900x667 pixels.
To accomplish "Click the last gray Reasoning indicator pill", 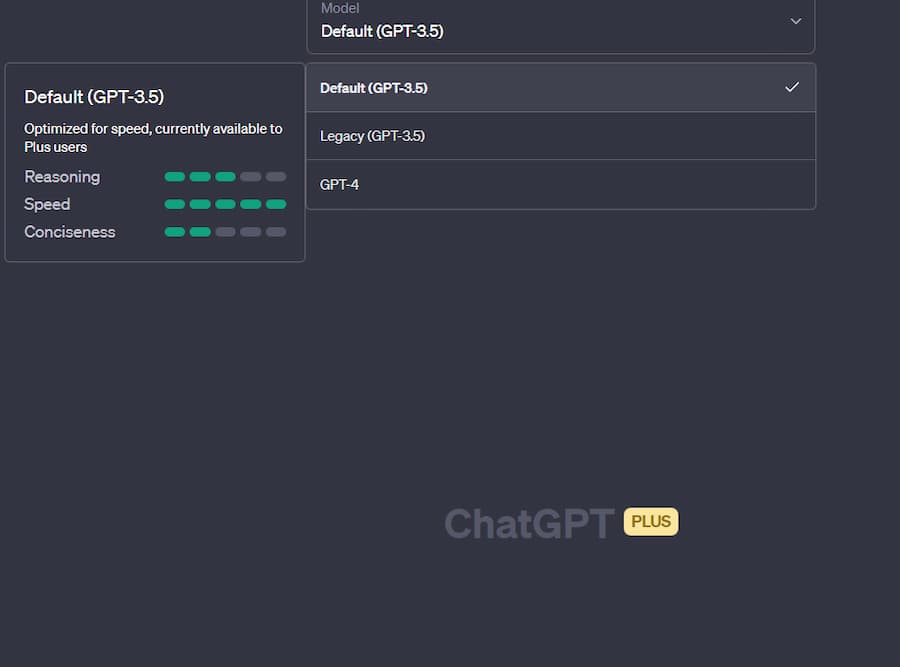I will 276,177.
